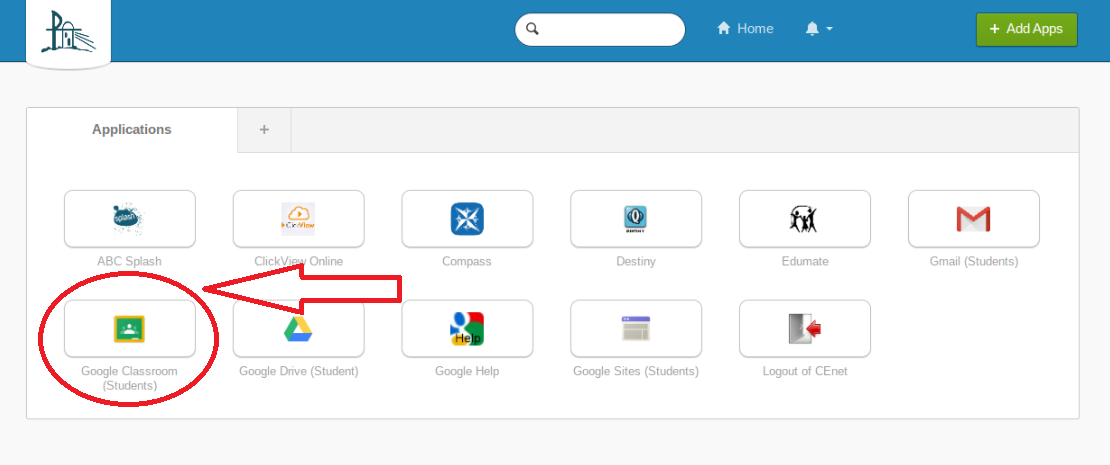This screenshot has height=465, width=1110.
Task: Open the Google Help tile
Action: click(x=467, y=329)
